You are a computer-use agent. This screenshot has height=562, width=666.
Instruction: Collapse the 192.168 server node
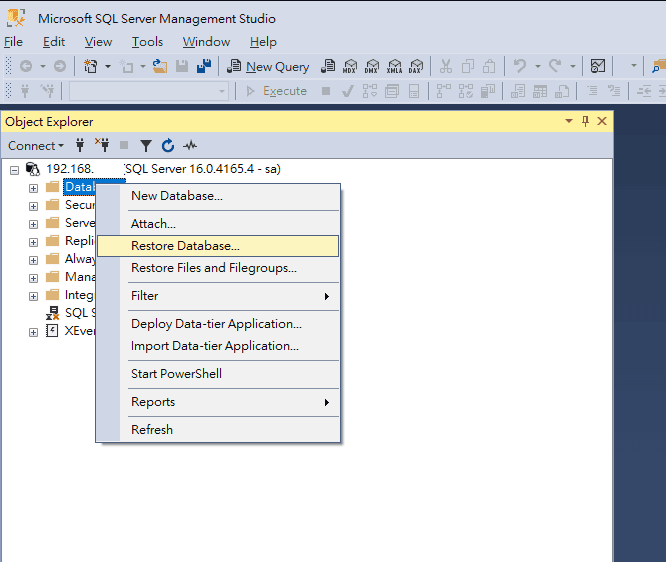coord(15,169)
